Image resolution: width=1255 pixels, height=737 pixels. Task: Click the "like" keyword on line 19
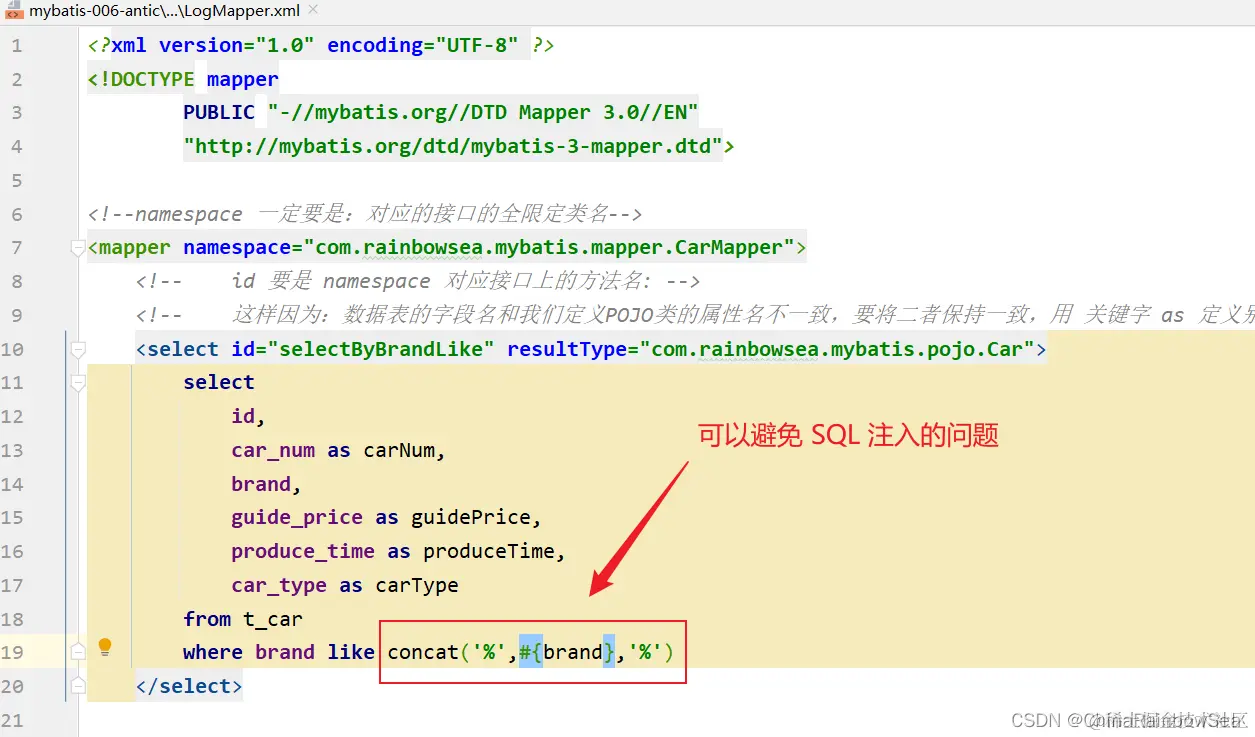(351, 652)
